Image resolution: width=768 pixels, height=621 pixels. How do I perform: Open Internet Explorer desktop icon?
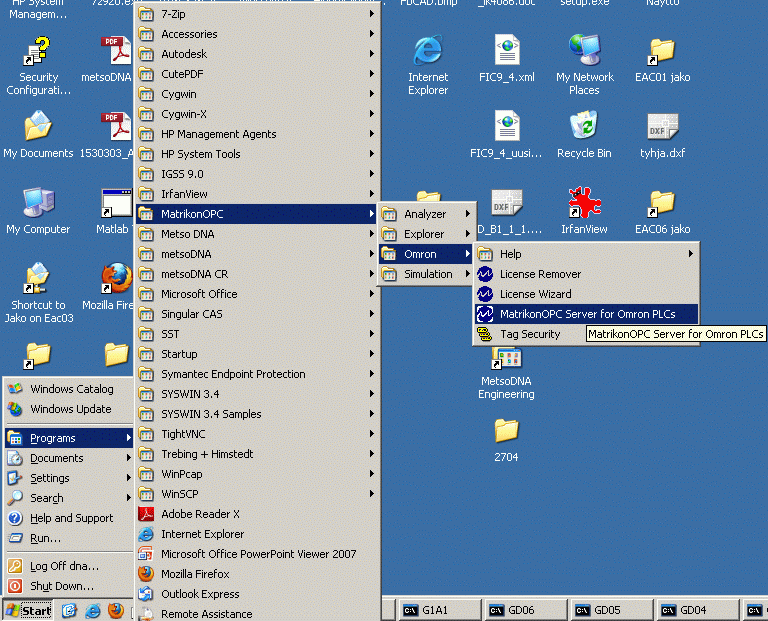point(428,51)
